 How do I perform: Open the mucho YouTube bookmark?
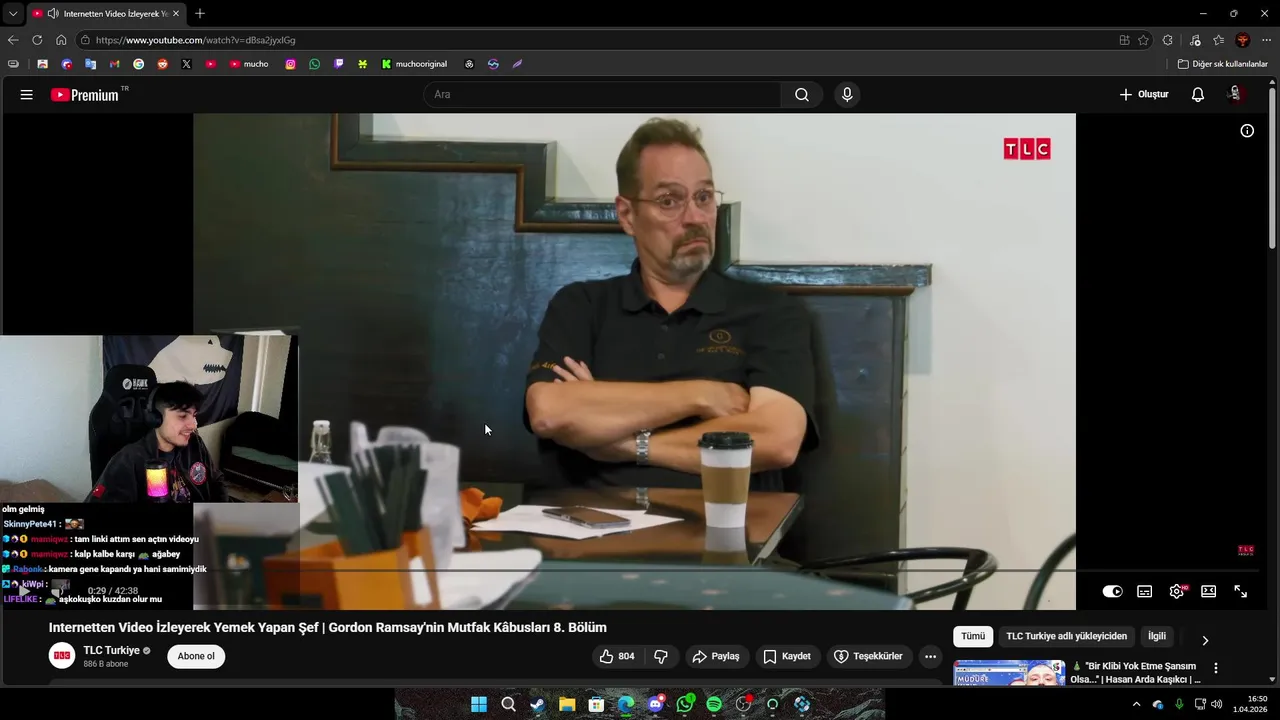coord(248,64)
